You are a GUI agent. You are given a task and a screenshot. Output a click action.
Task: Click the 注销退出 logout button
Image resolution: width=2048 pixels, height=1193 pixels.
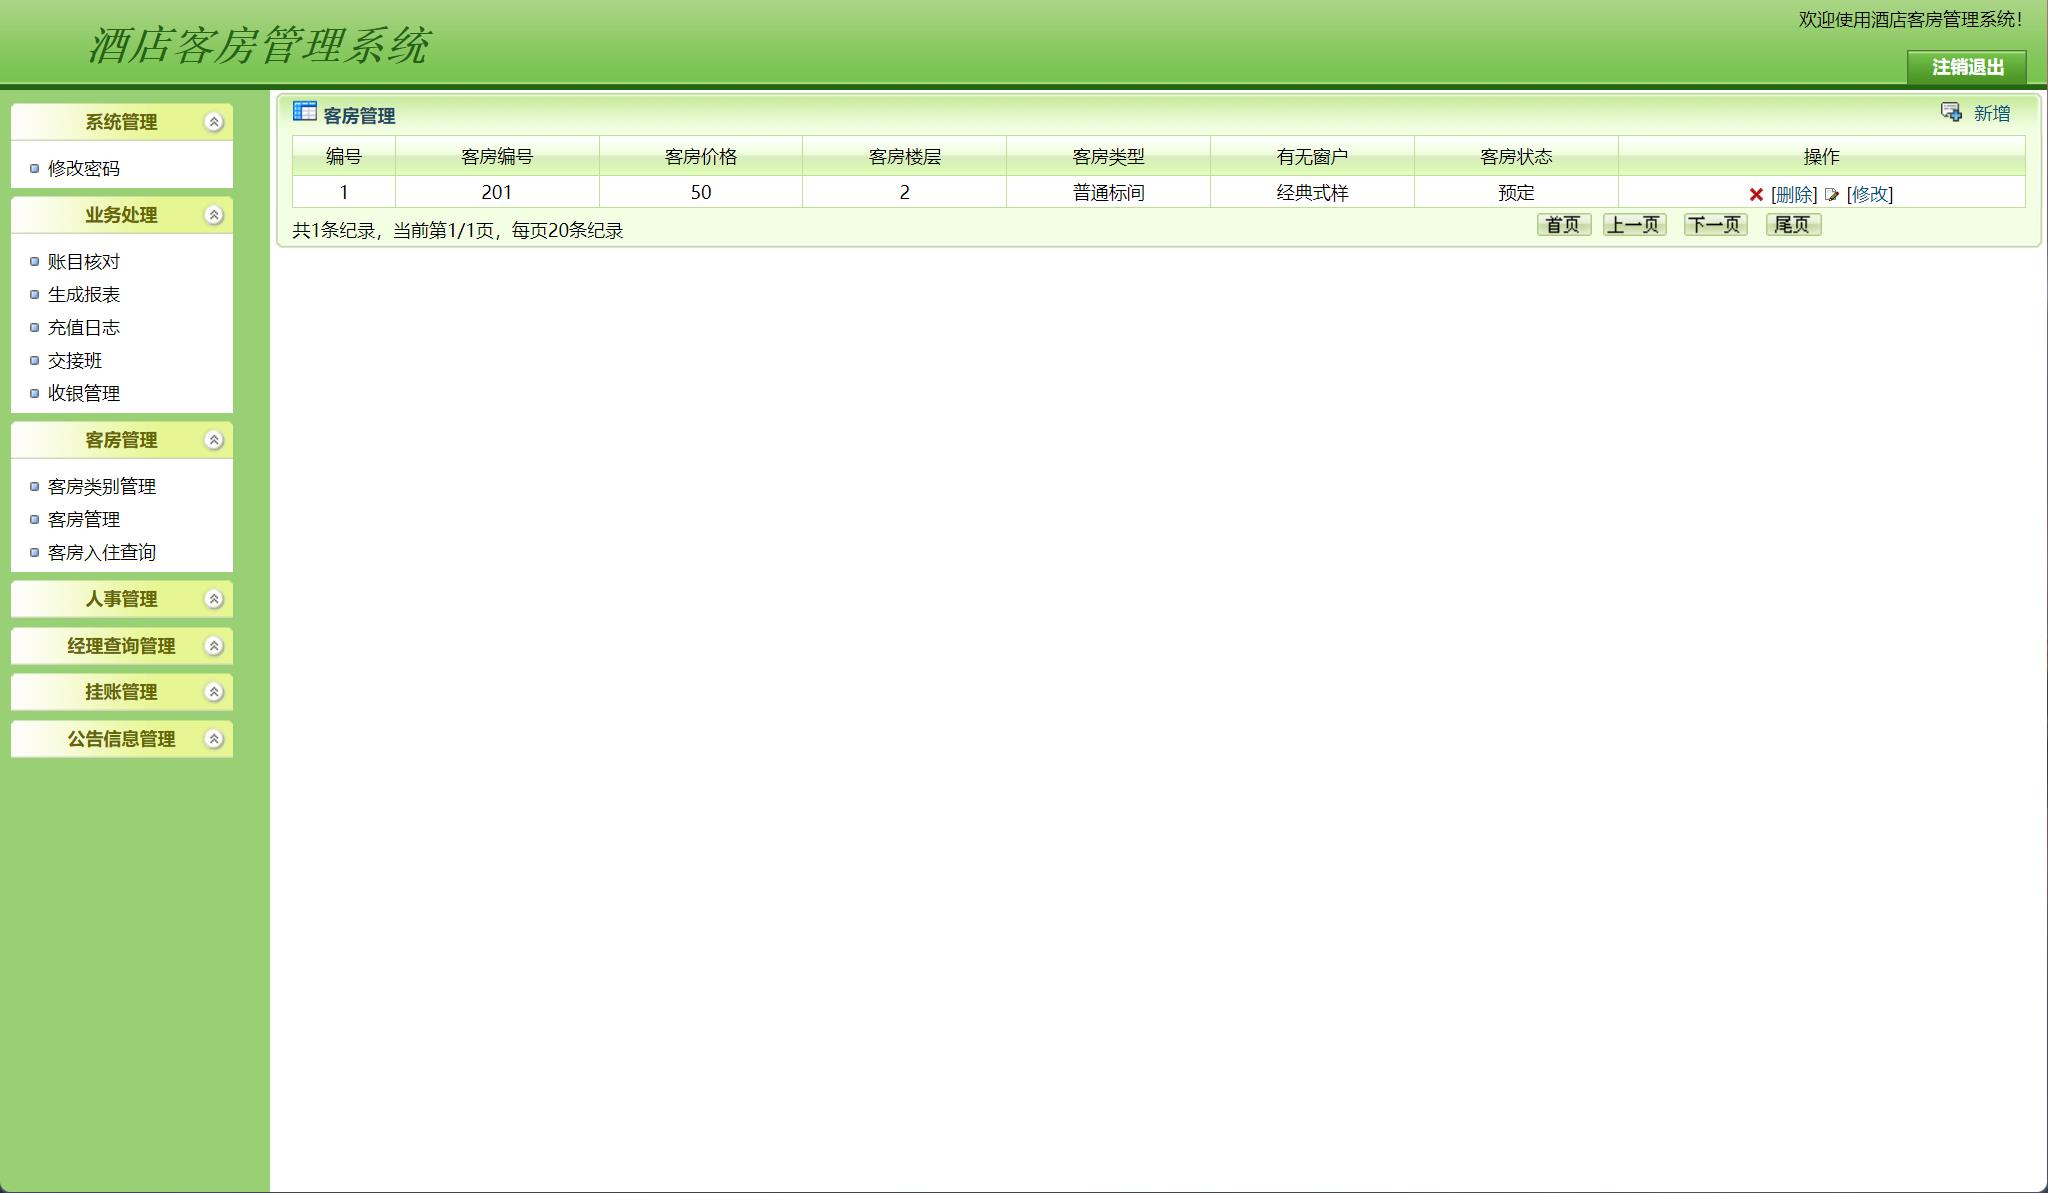[1966, 67]
